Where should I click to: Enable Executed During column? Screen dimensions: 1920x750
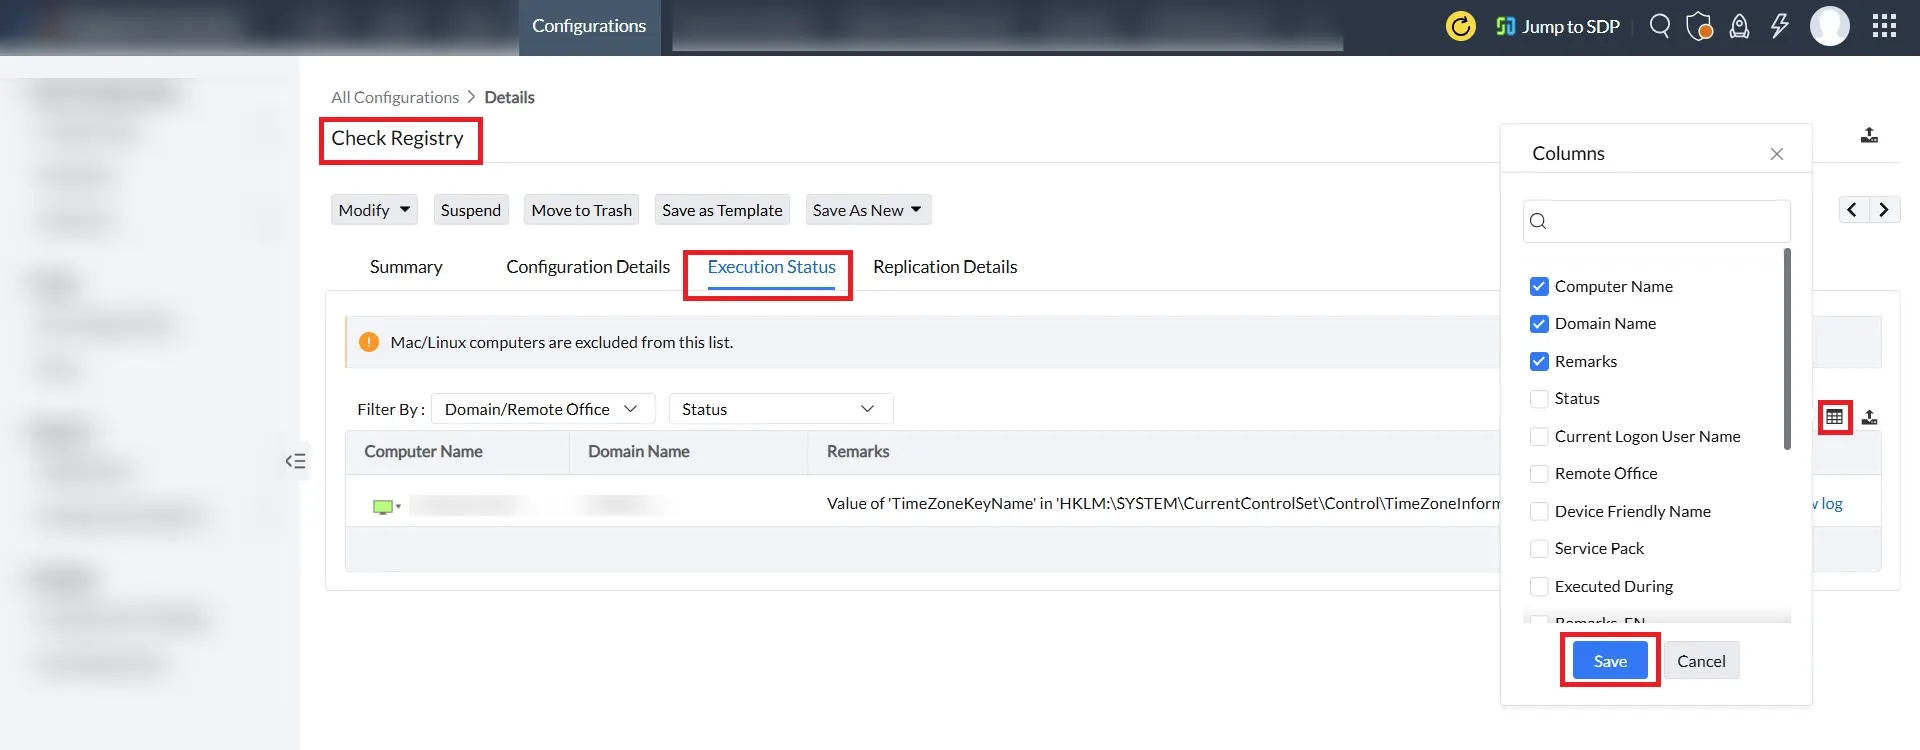pyautogui.click(x=1539, y=587)
